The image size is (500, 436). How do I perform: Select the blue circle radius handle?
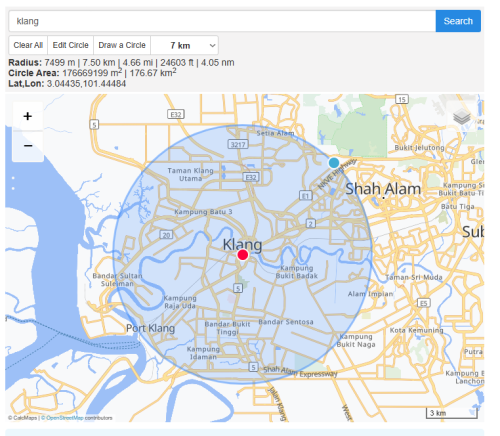(334, 163)
